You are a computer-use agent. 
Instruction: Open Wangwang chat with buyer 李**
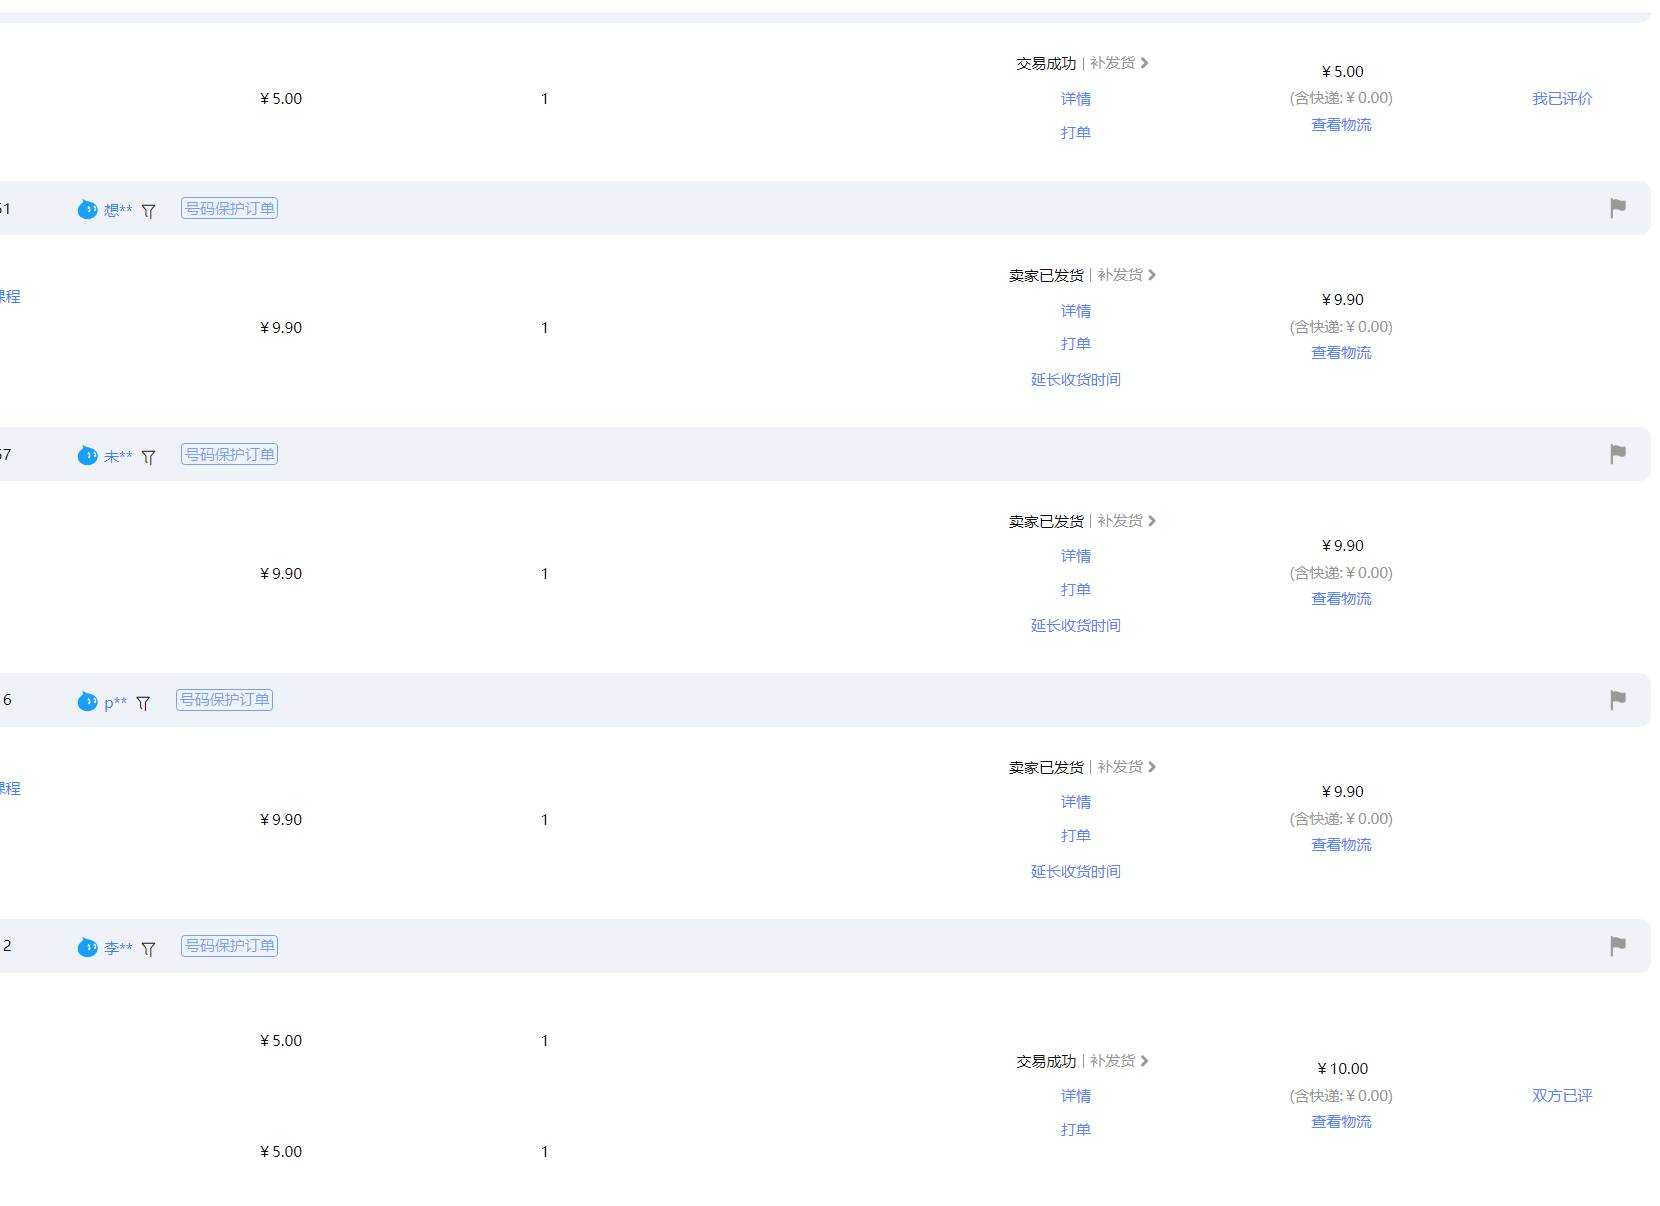coord(87,947)
